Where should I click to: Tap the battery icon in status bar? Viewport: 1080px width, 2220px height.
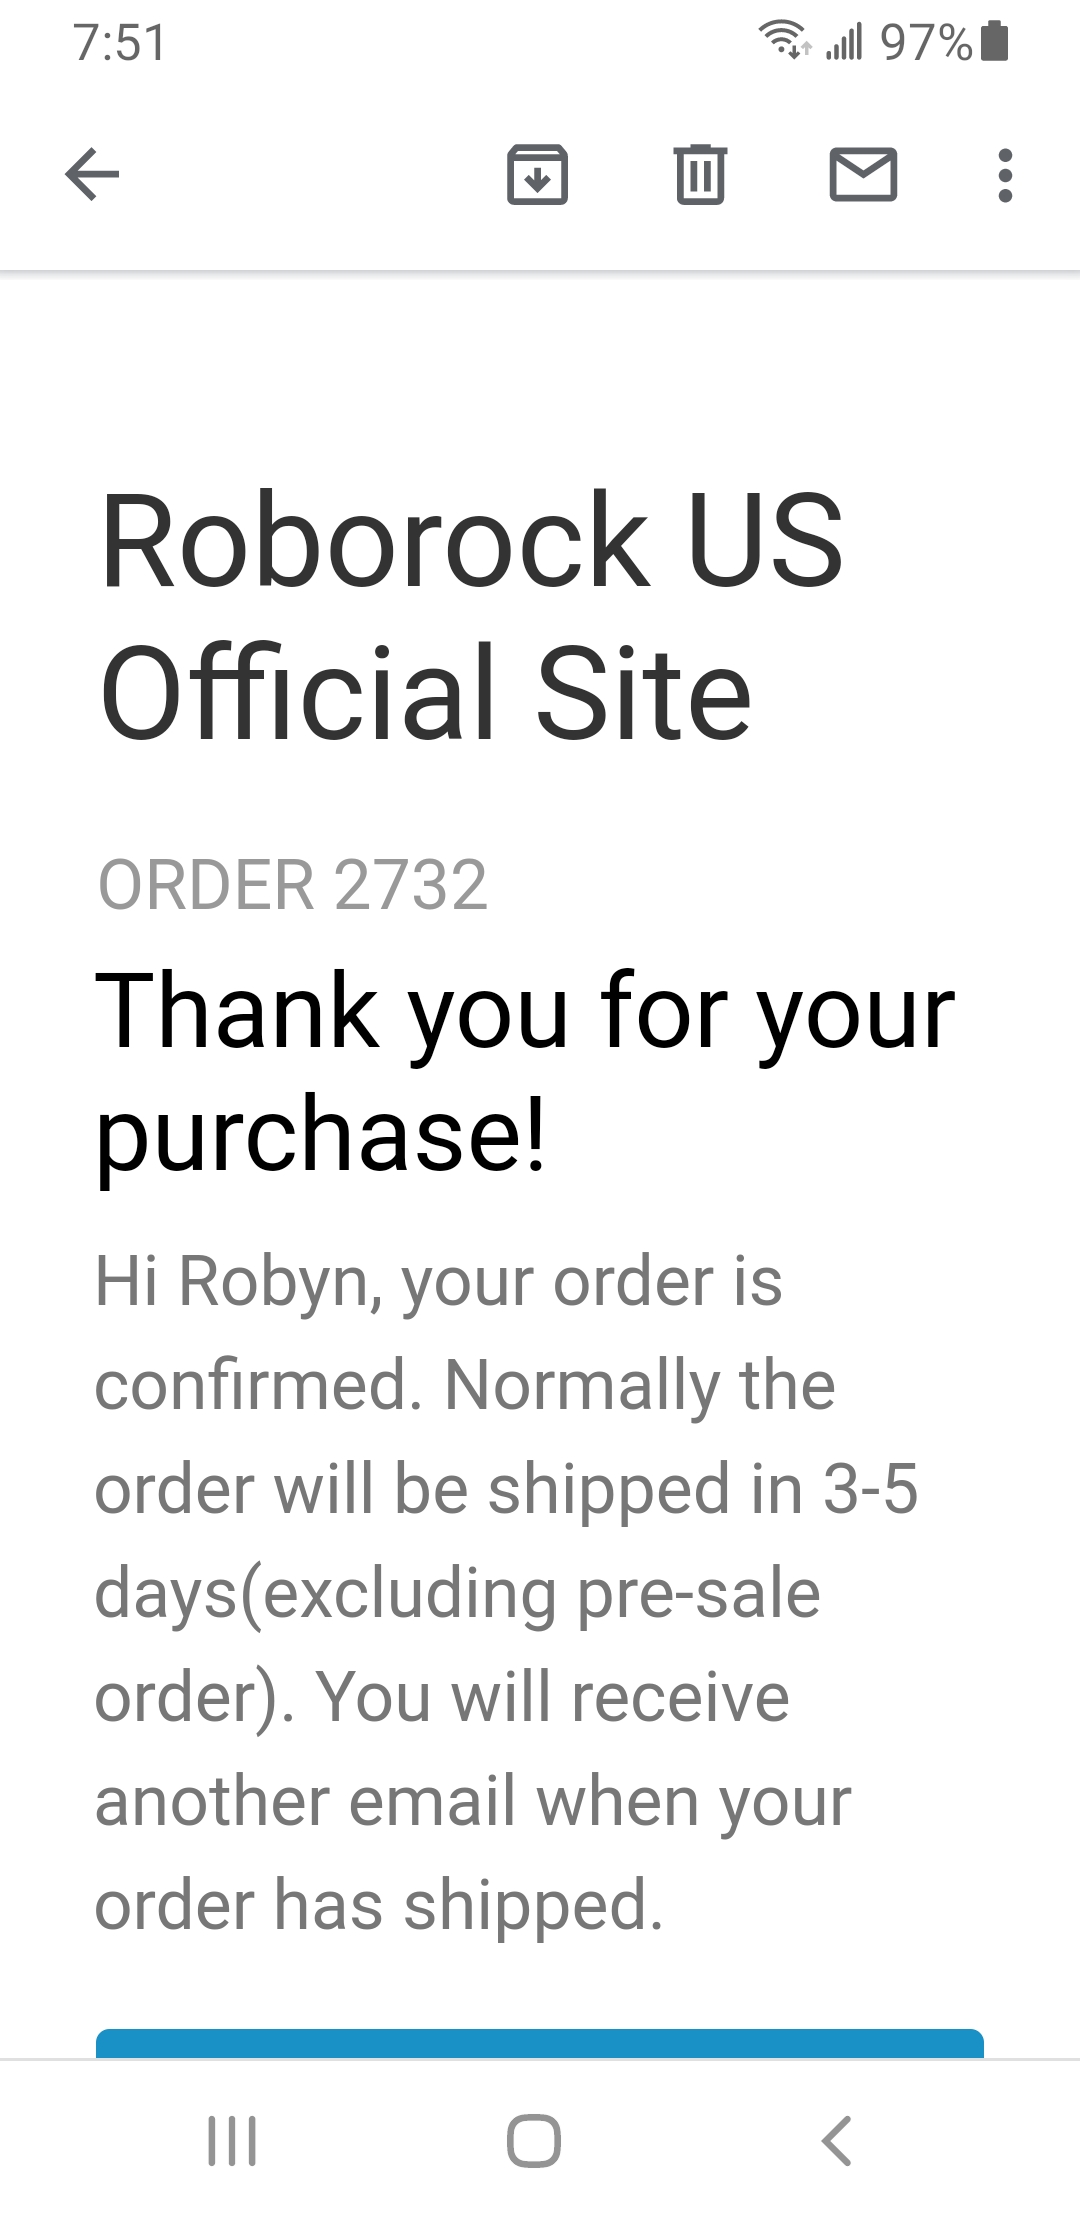[995, 43]
